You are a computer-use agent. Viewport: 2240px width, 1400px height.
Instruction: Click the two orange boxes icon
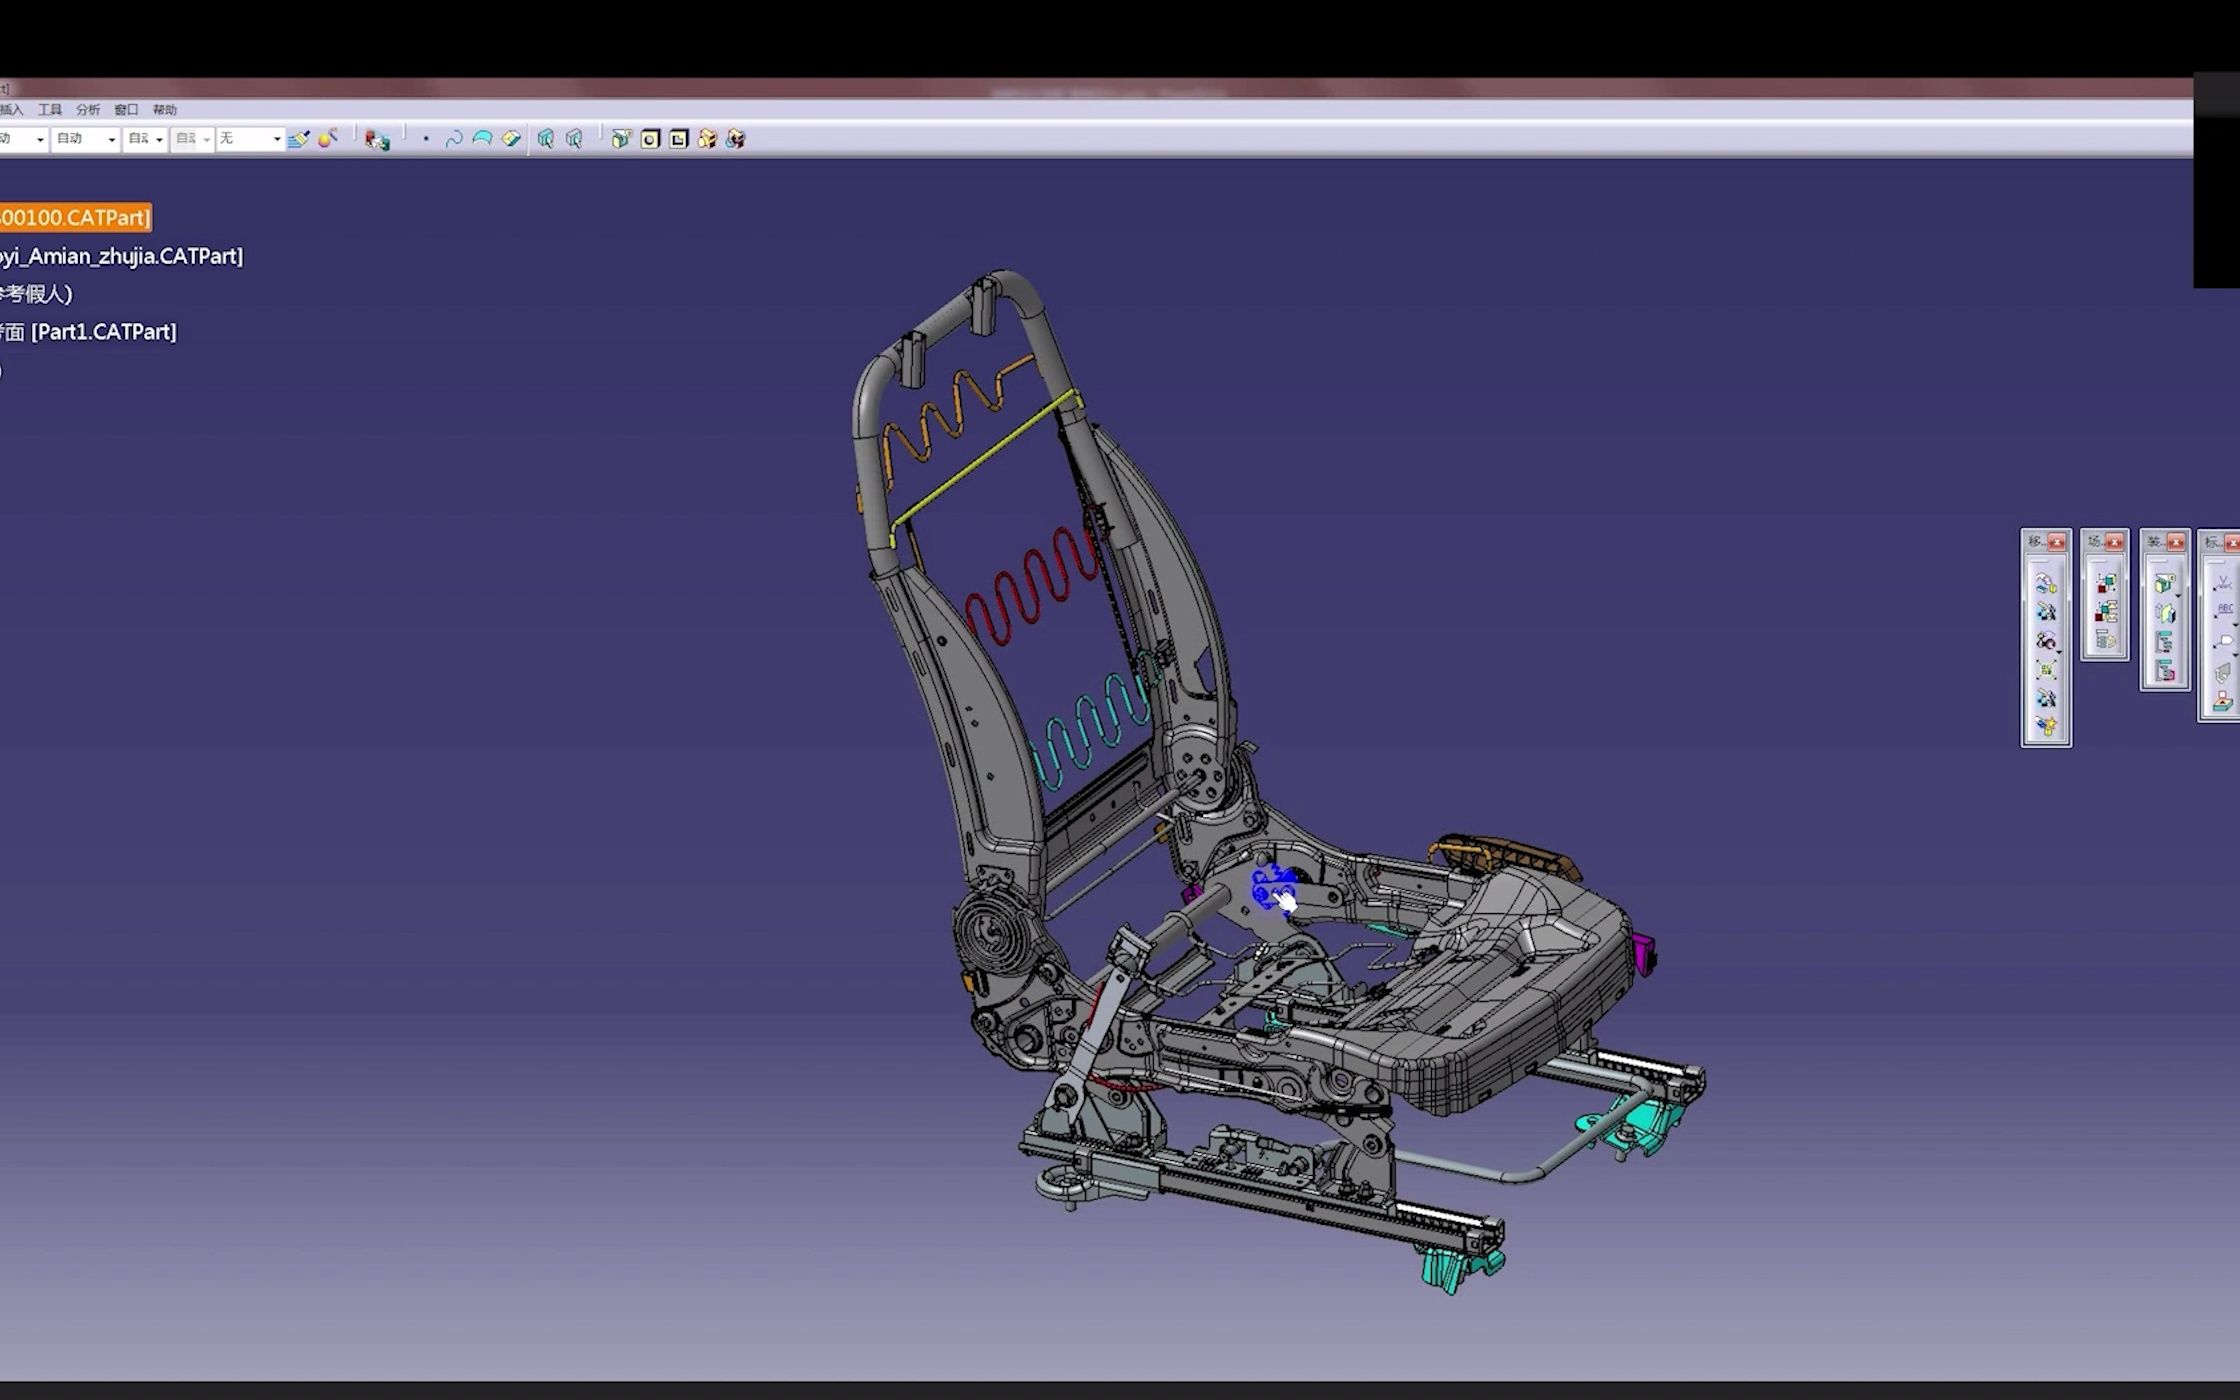[708, 139]
